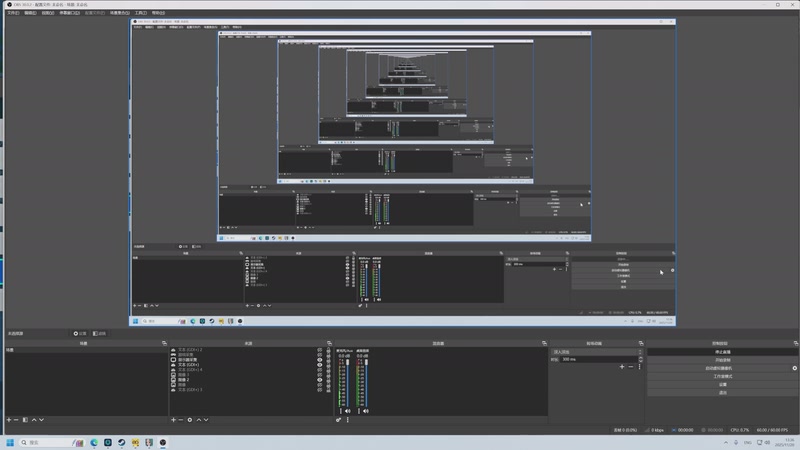The image size is (800, 450).
Task: Open scene filters icon in Scenes toolbar
Action: [x=25, y=420]
